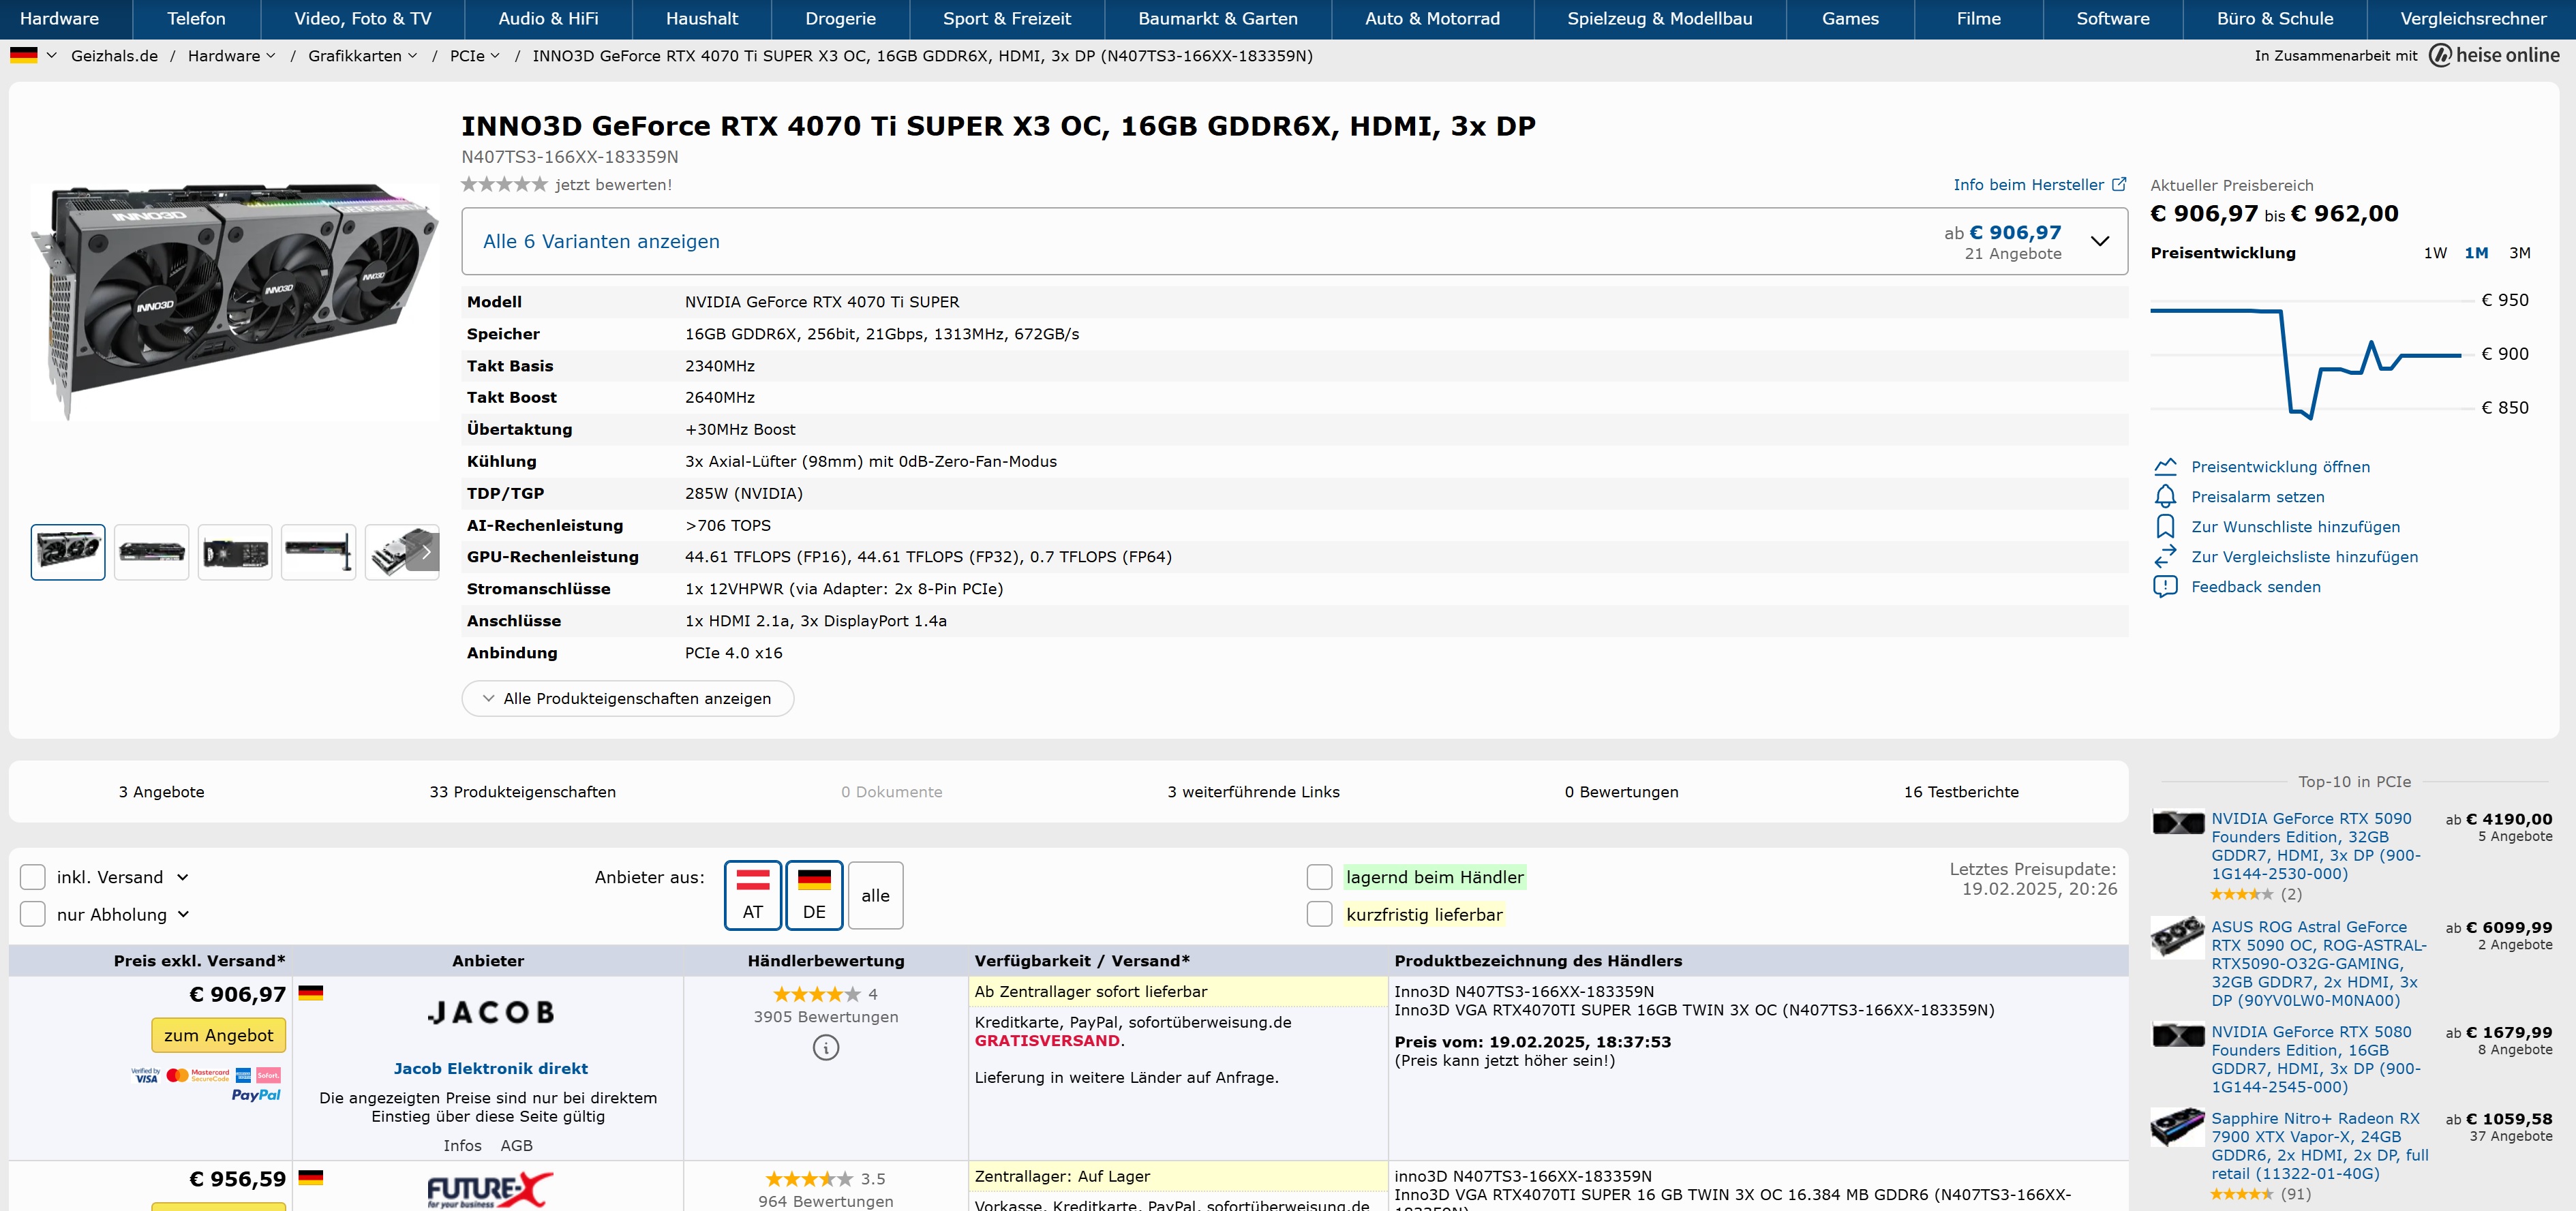Open the Grafikkarten breadcrumb dropdown

pos(362,56)
